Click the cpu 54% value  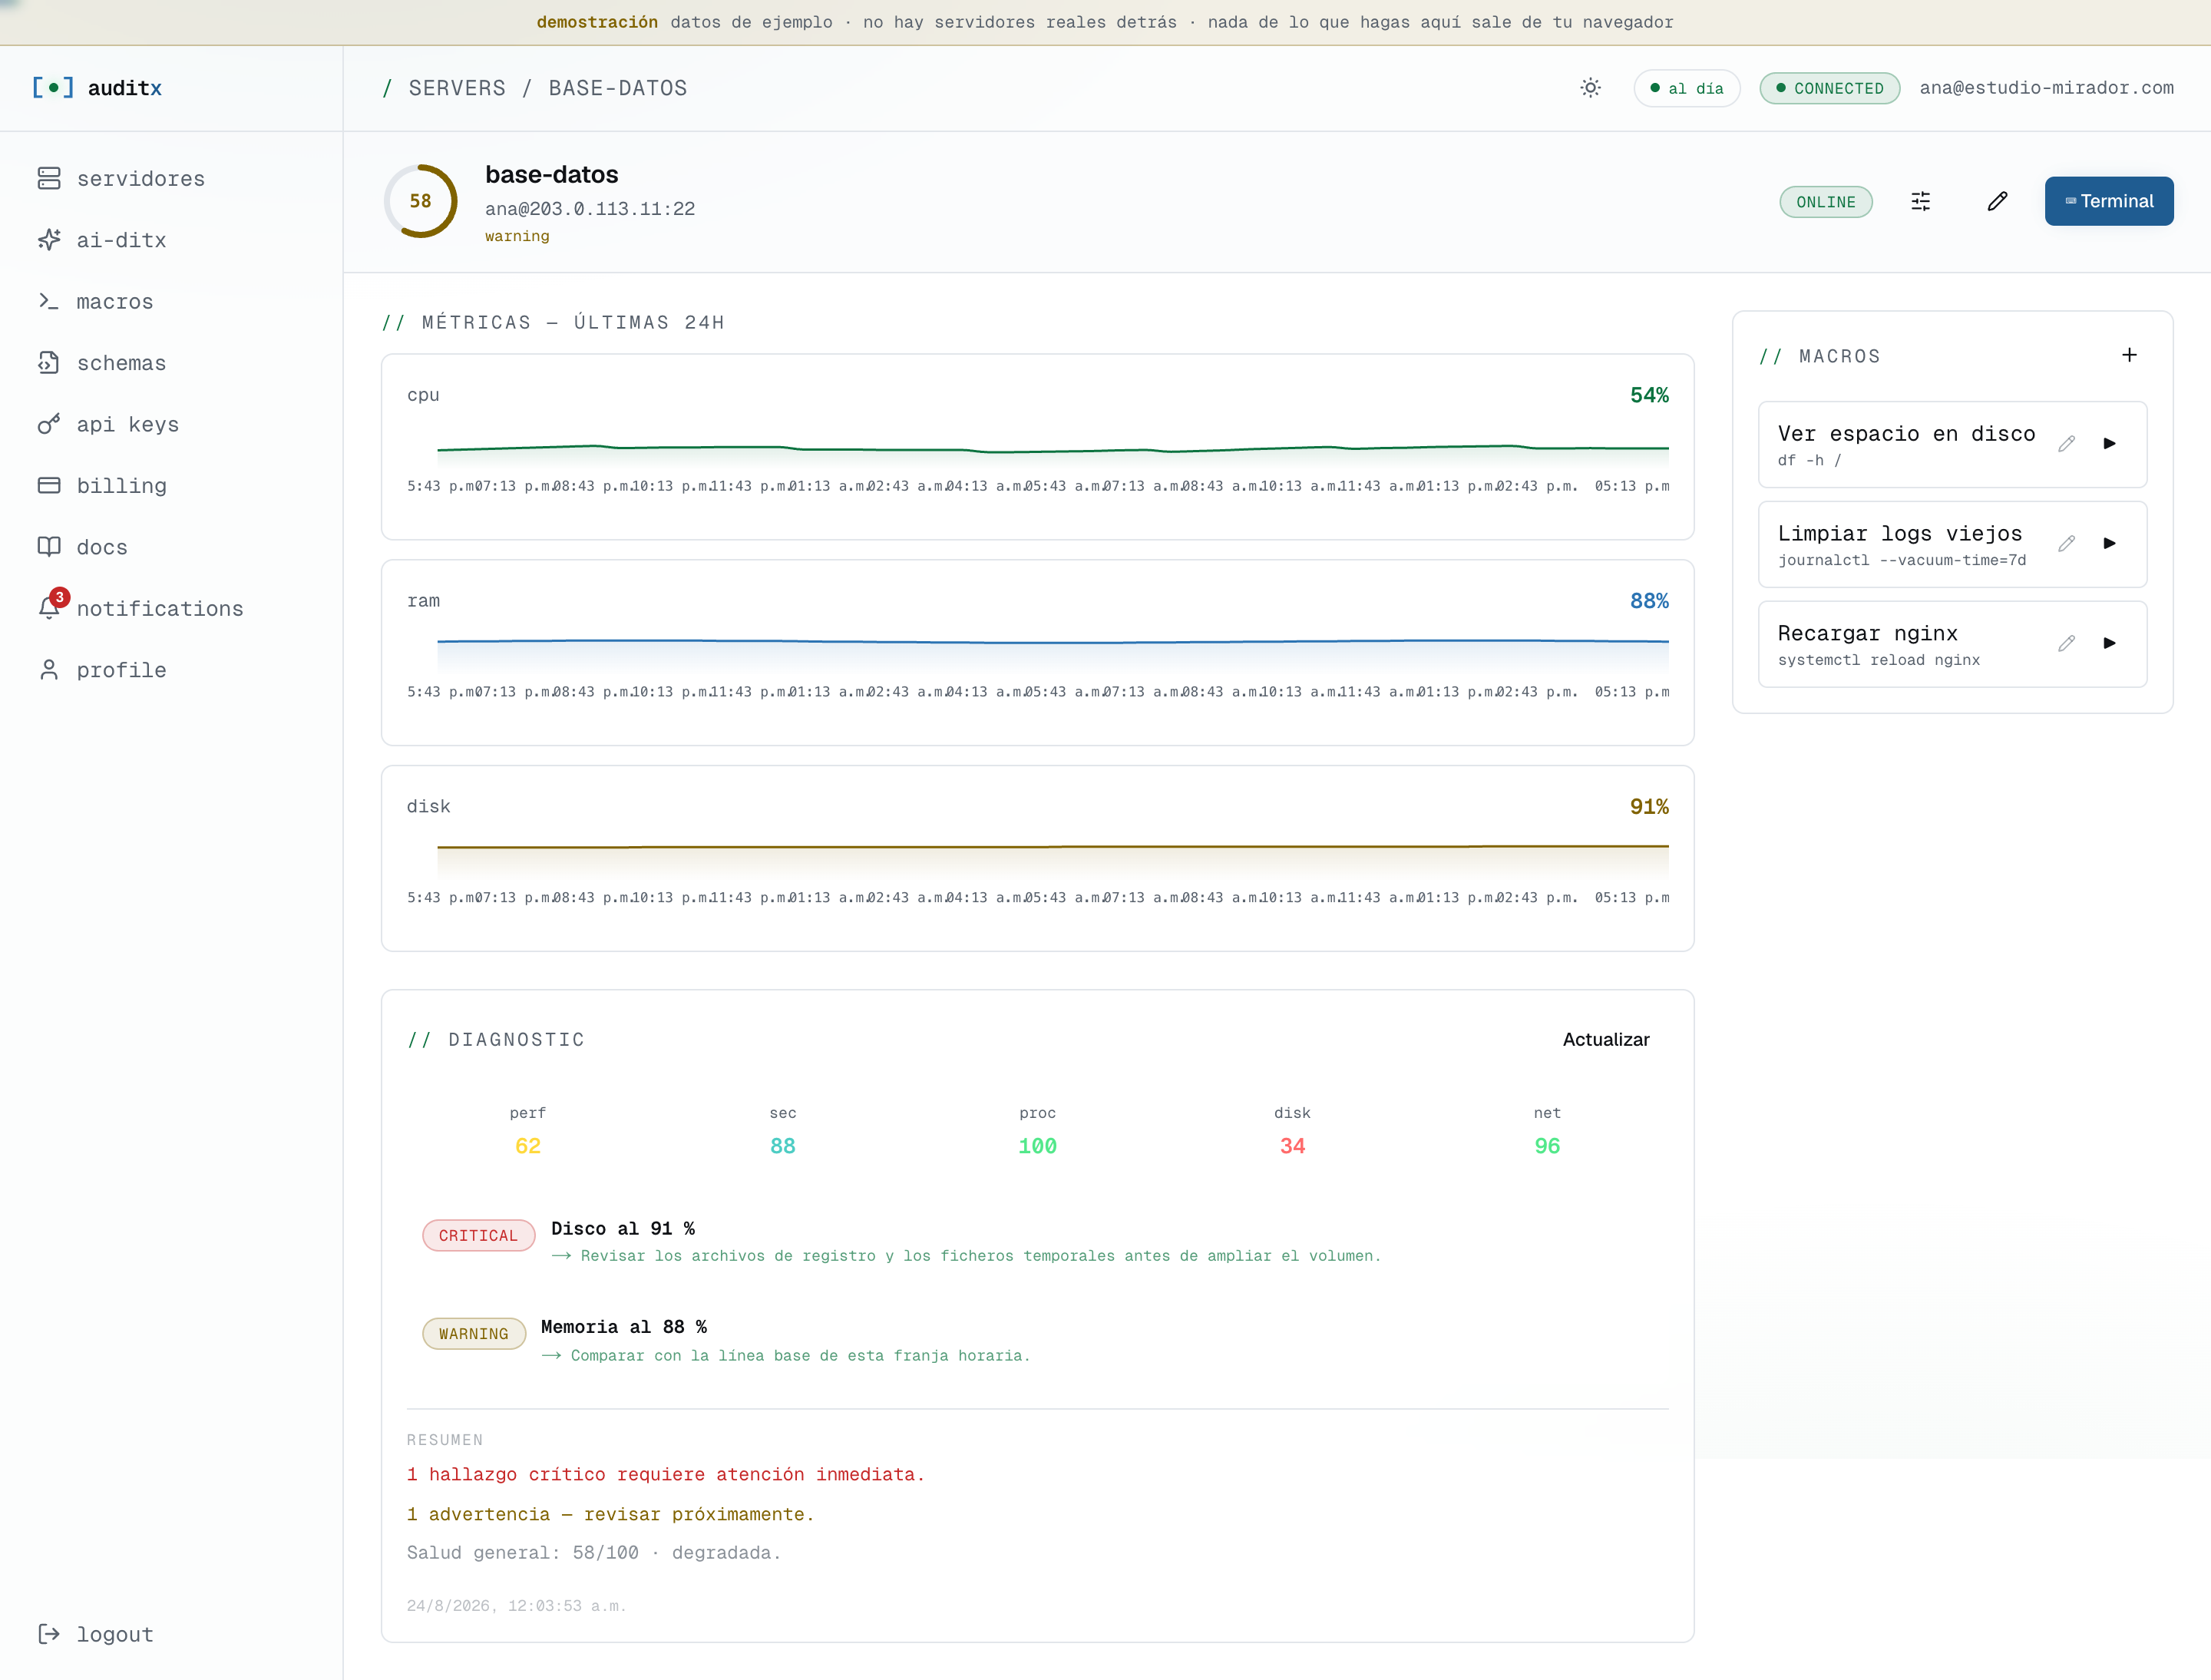pos(1648,395)
